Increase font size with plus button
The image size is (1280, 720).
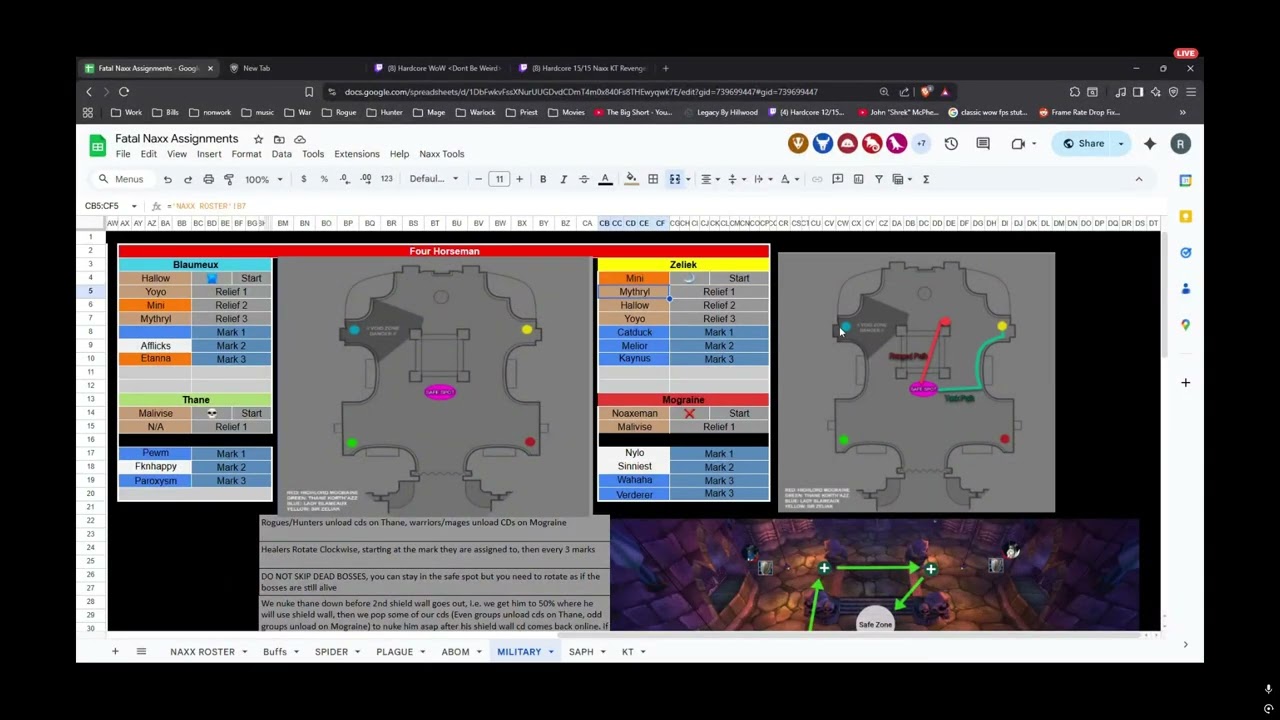click(x=519, y=179)
